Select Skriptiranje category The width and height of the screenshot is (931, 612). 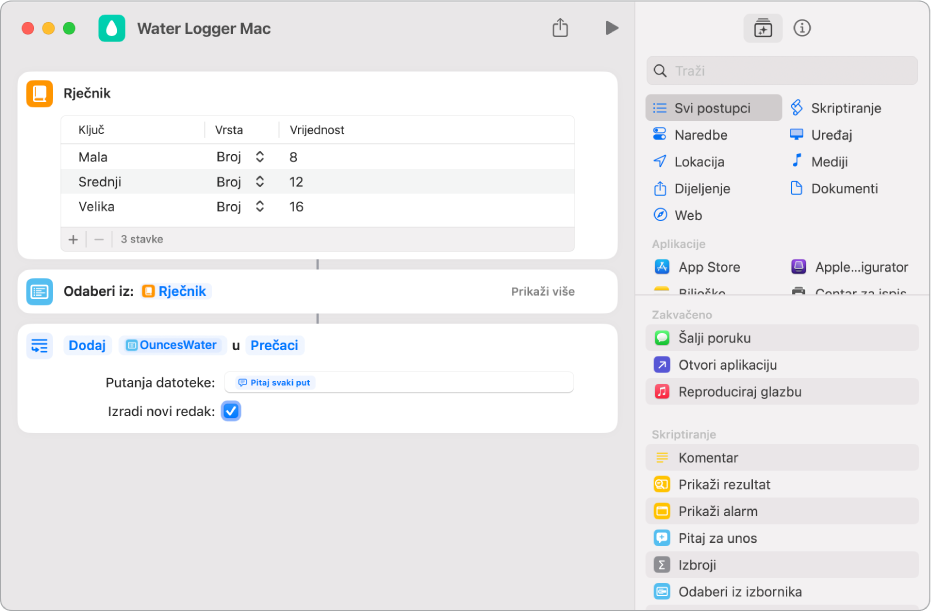(836, 108)
